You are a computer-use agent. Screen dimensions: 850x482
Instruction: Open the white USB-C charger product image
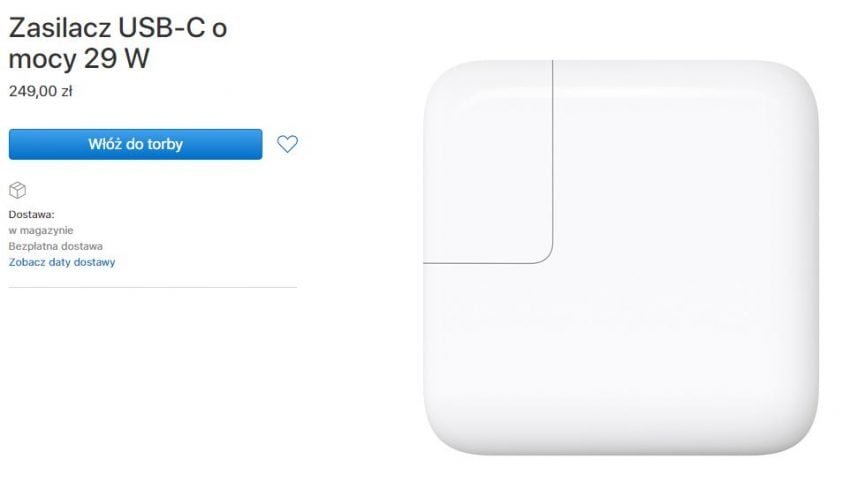point(621,258)
